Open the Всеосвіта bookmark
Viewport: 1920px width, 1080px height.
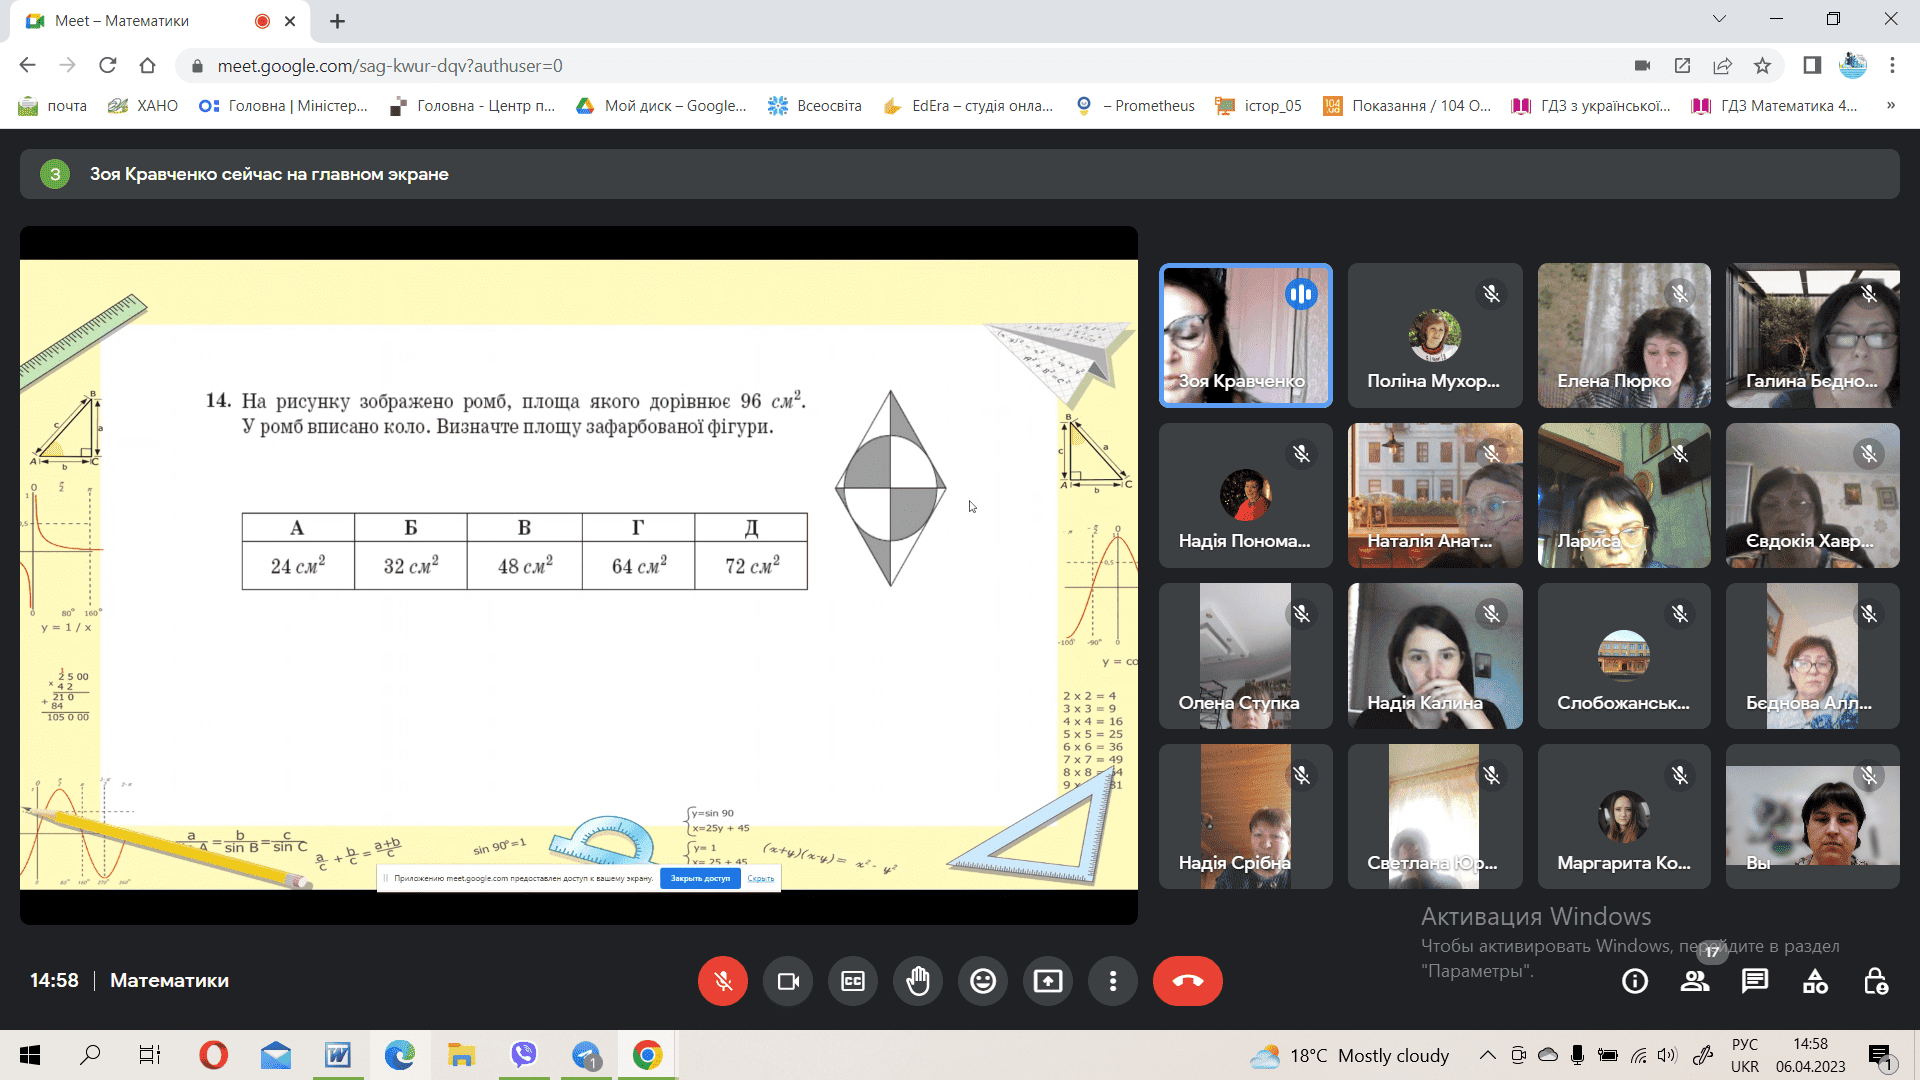click(814, 106)
